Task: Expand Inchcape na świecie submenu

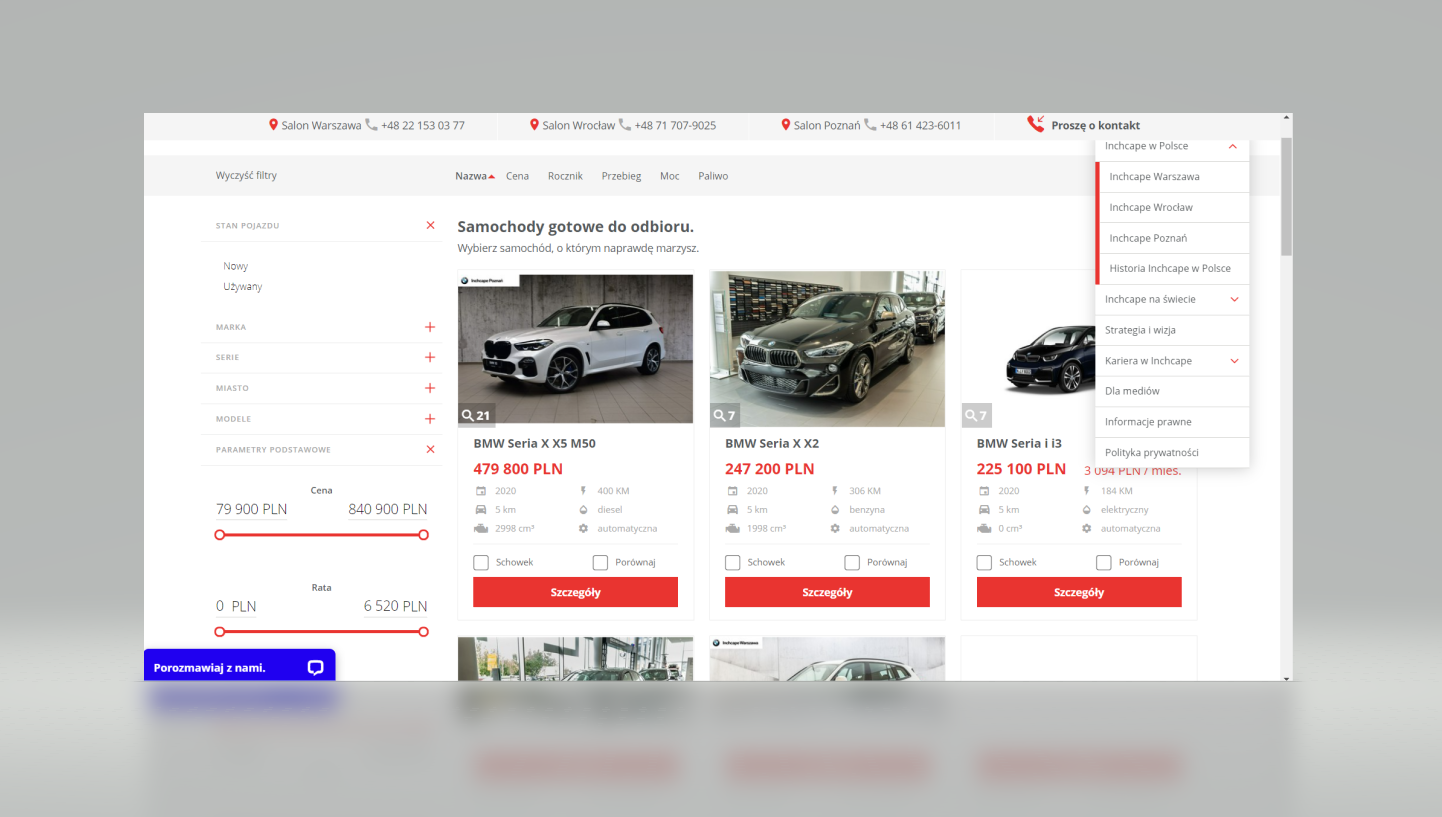Action: click(x=1234, y=300)
